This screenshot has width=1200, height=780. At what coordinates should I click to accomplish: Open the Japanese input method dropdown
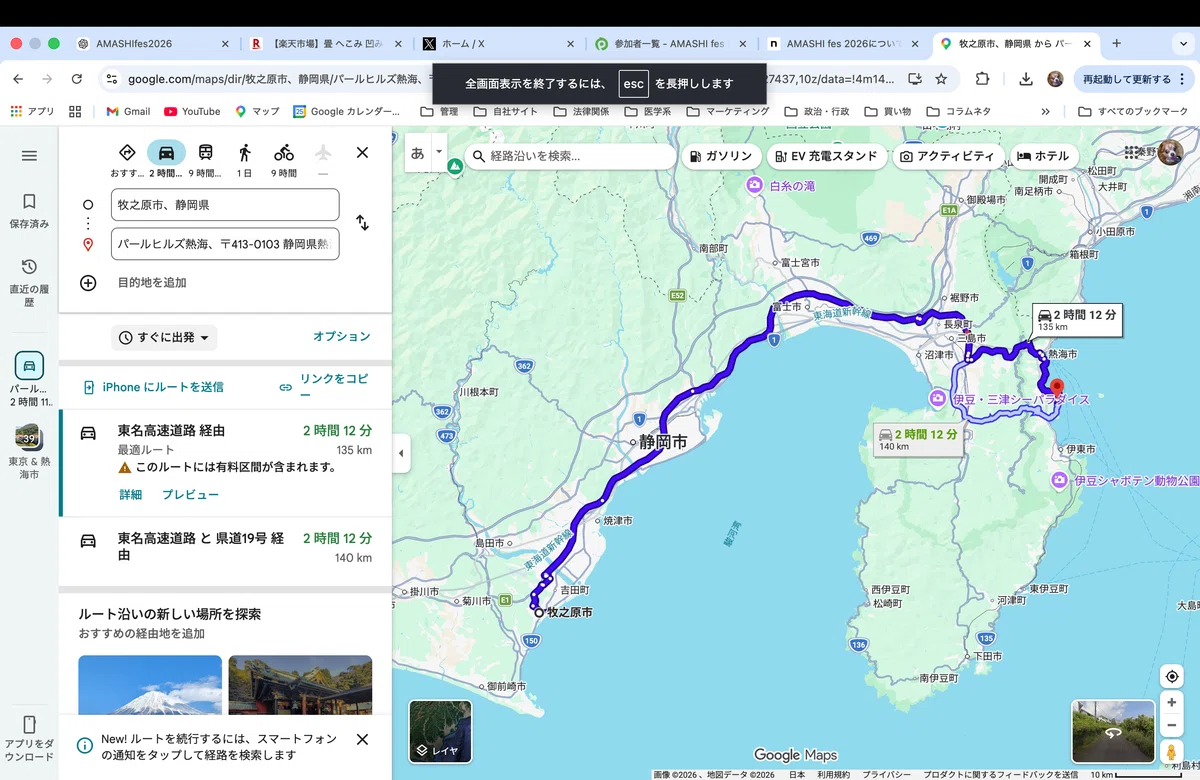click(438, 153)
